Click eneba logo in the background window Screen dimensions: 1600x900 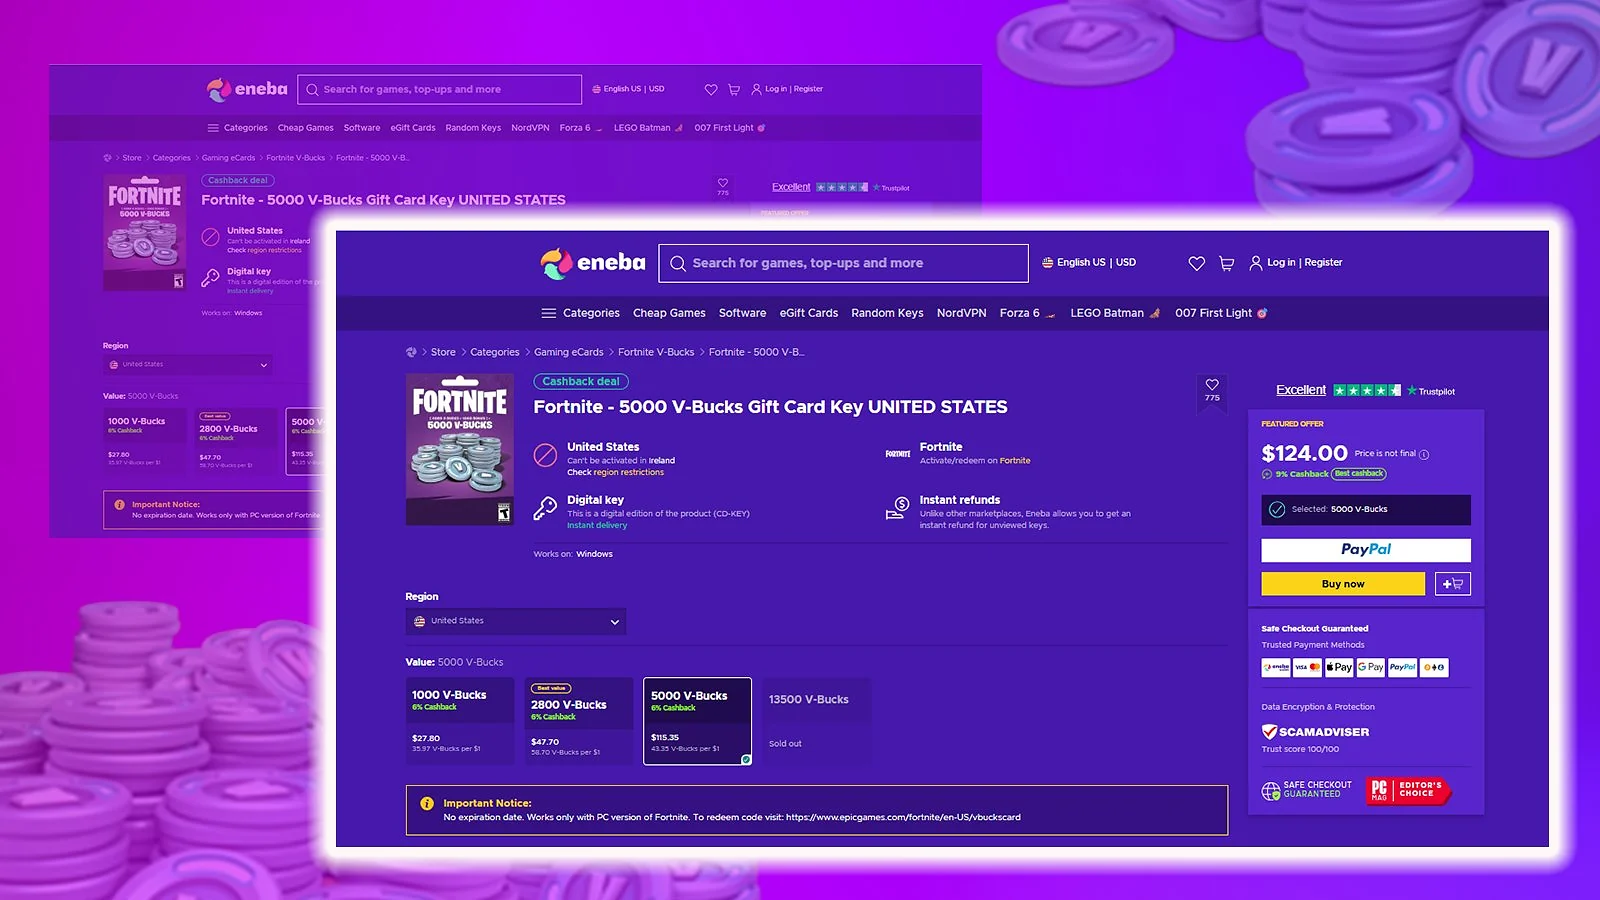pyautogui.click(x=247, y=89)
